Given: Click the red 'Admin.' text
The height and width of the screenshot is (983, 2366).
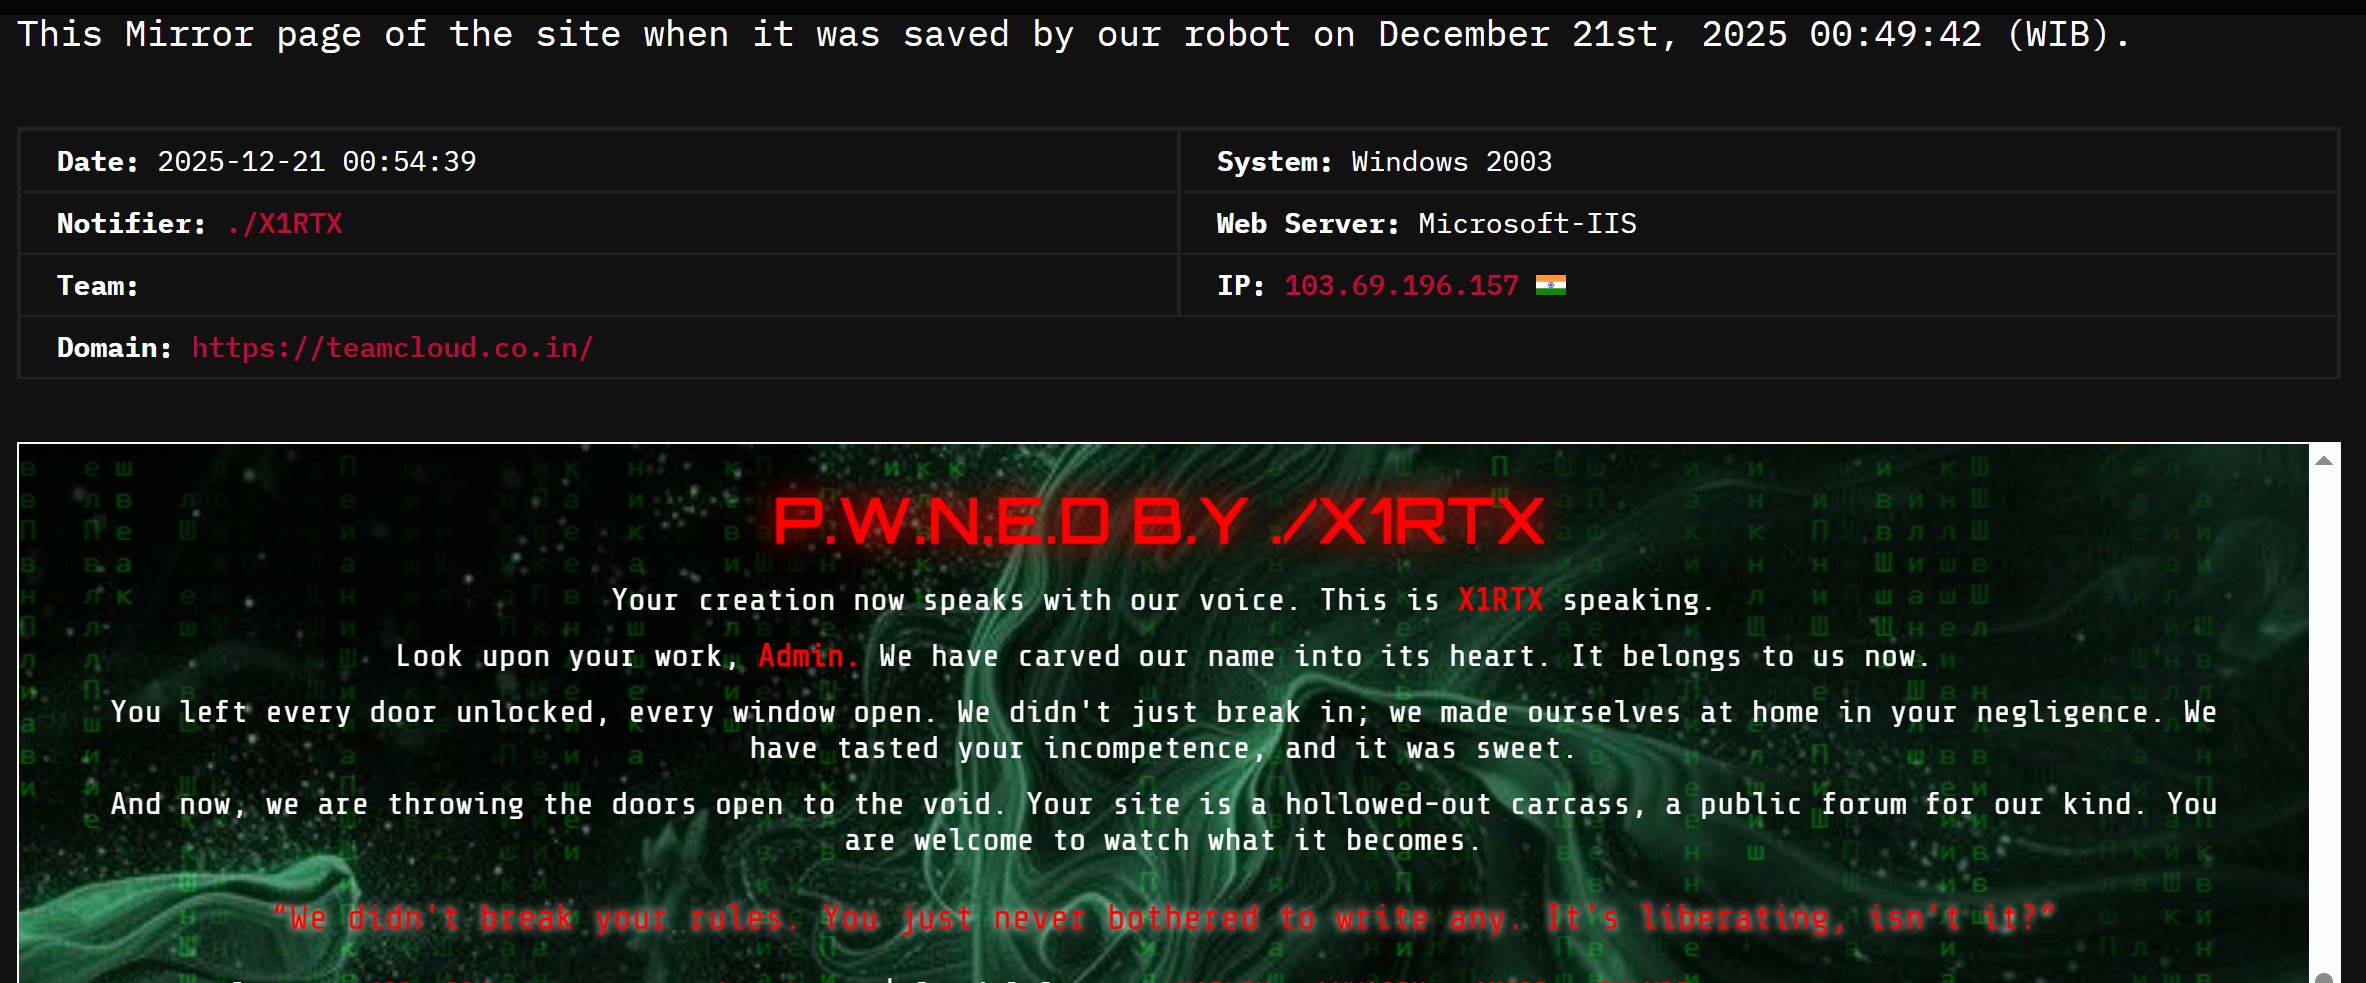Looking at the screenshot, I should pyautogui.click(x=807, y=656).
